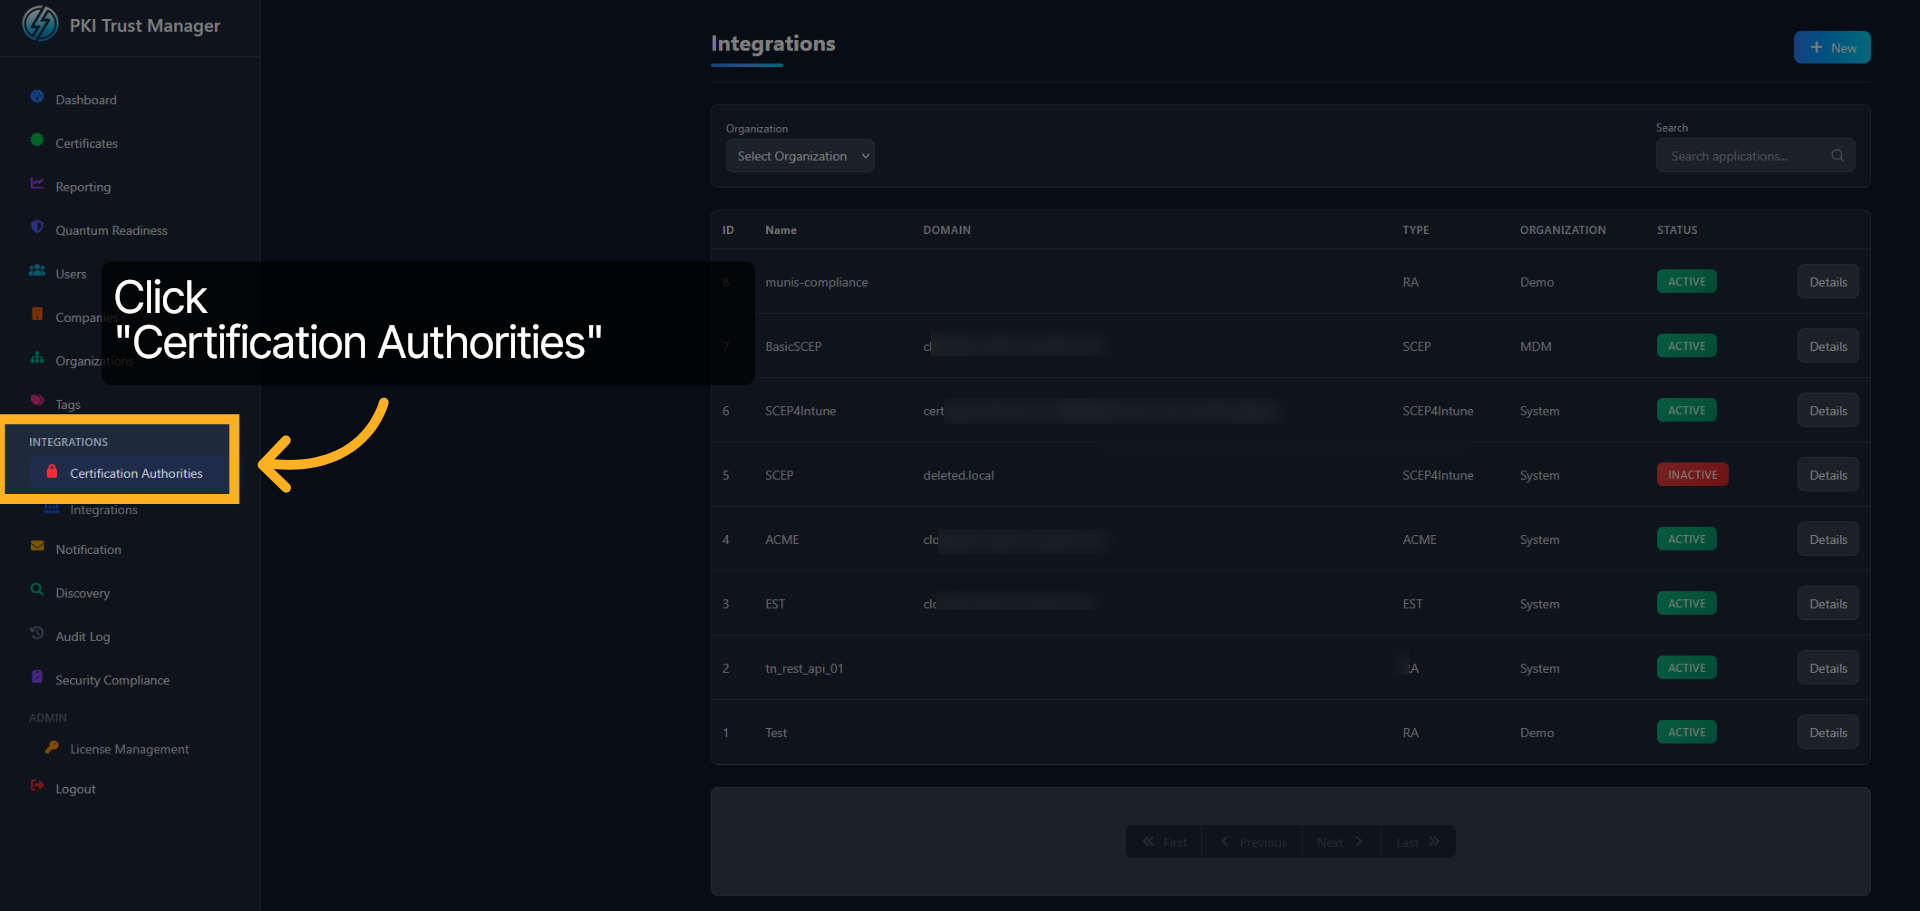1920x911 pixels.
Task: Open the Select Organization dropdown
Action: [x=800, y=155]
